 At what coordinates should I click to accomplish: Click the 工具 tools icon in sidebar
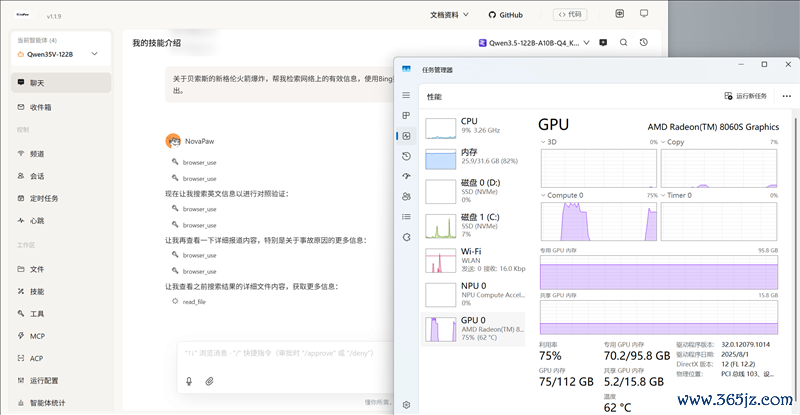tap(21, 313)
